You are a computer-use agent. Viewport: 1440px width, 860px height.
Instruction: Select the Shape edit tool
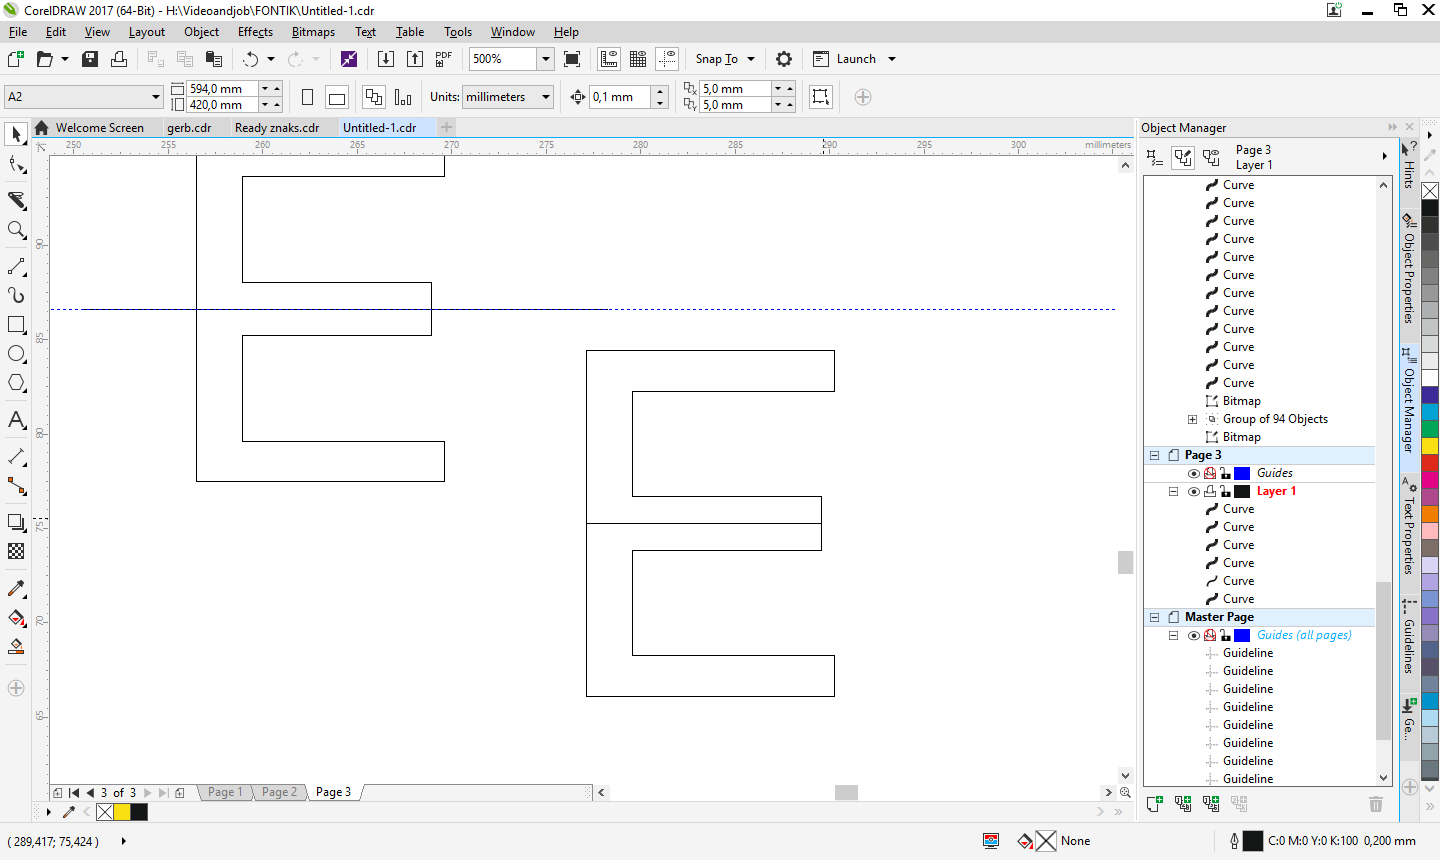pyautogui.click(x=16, y=165)
